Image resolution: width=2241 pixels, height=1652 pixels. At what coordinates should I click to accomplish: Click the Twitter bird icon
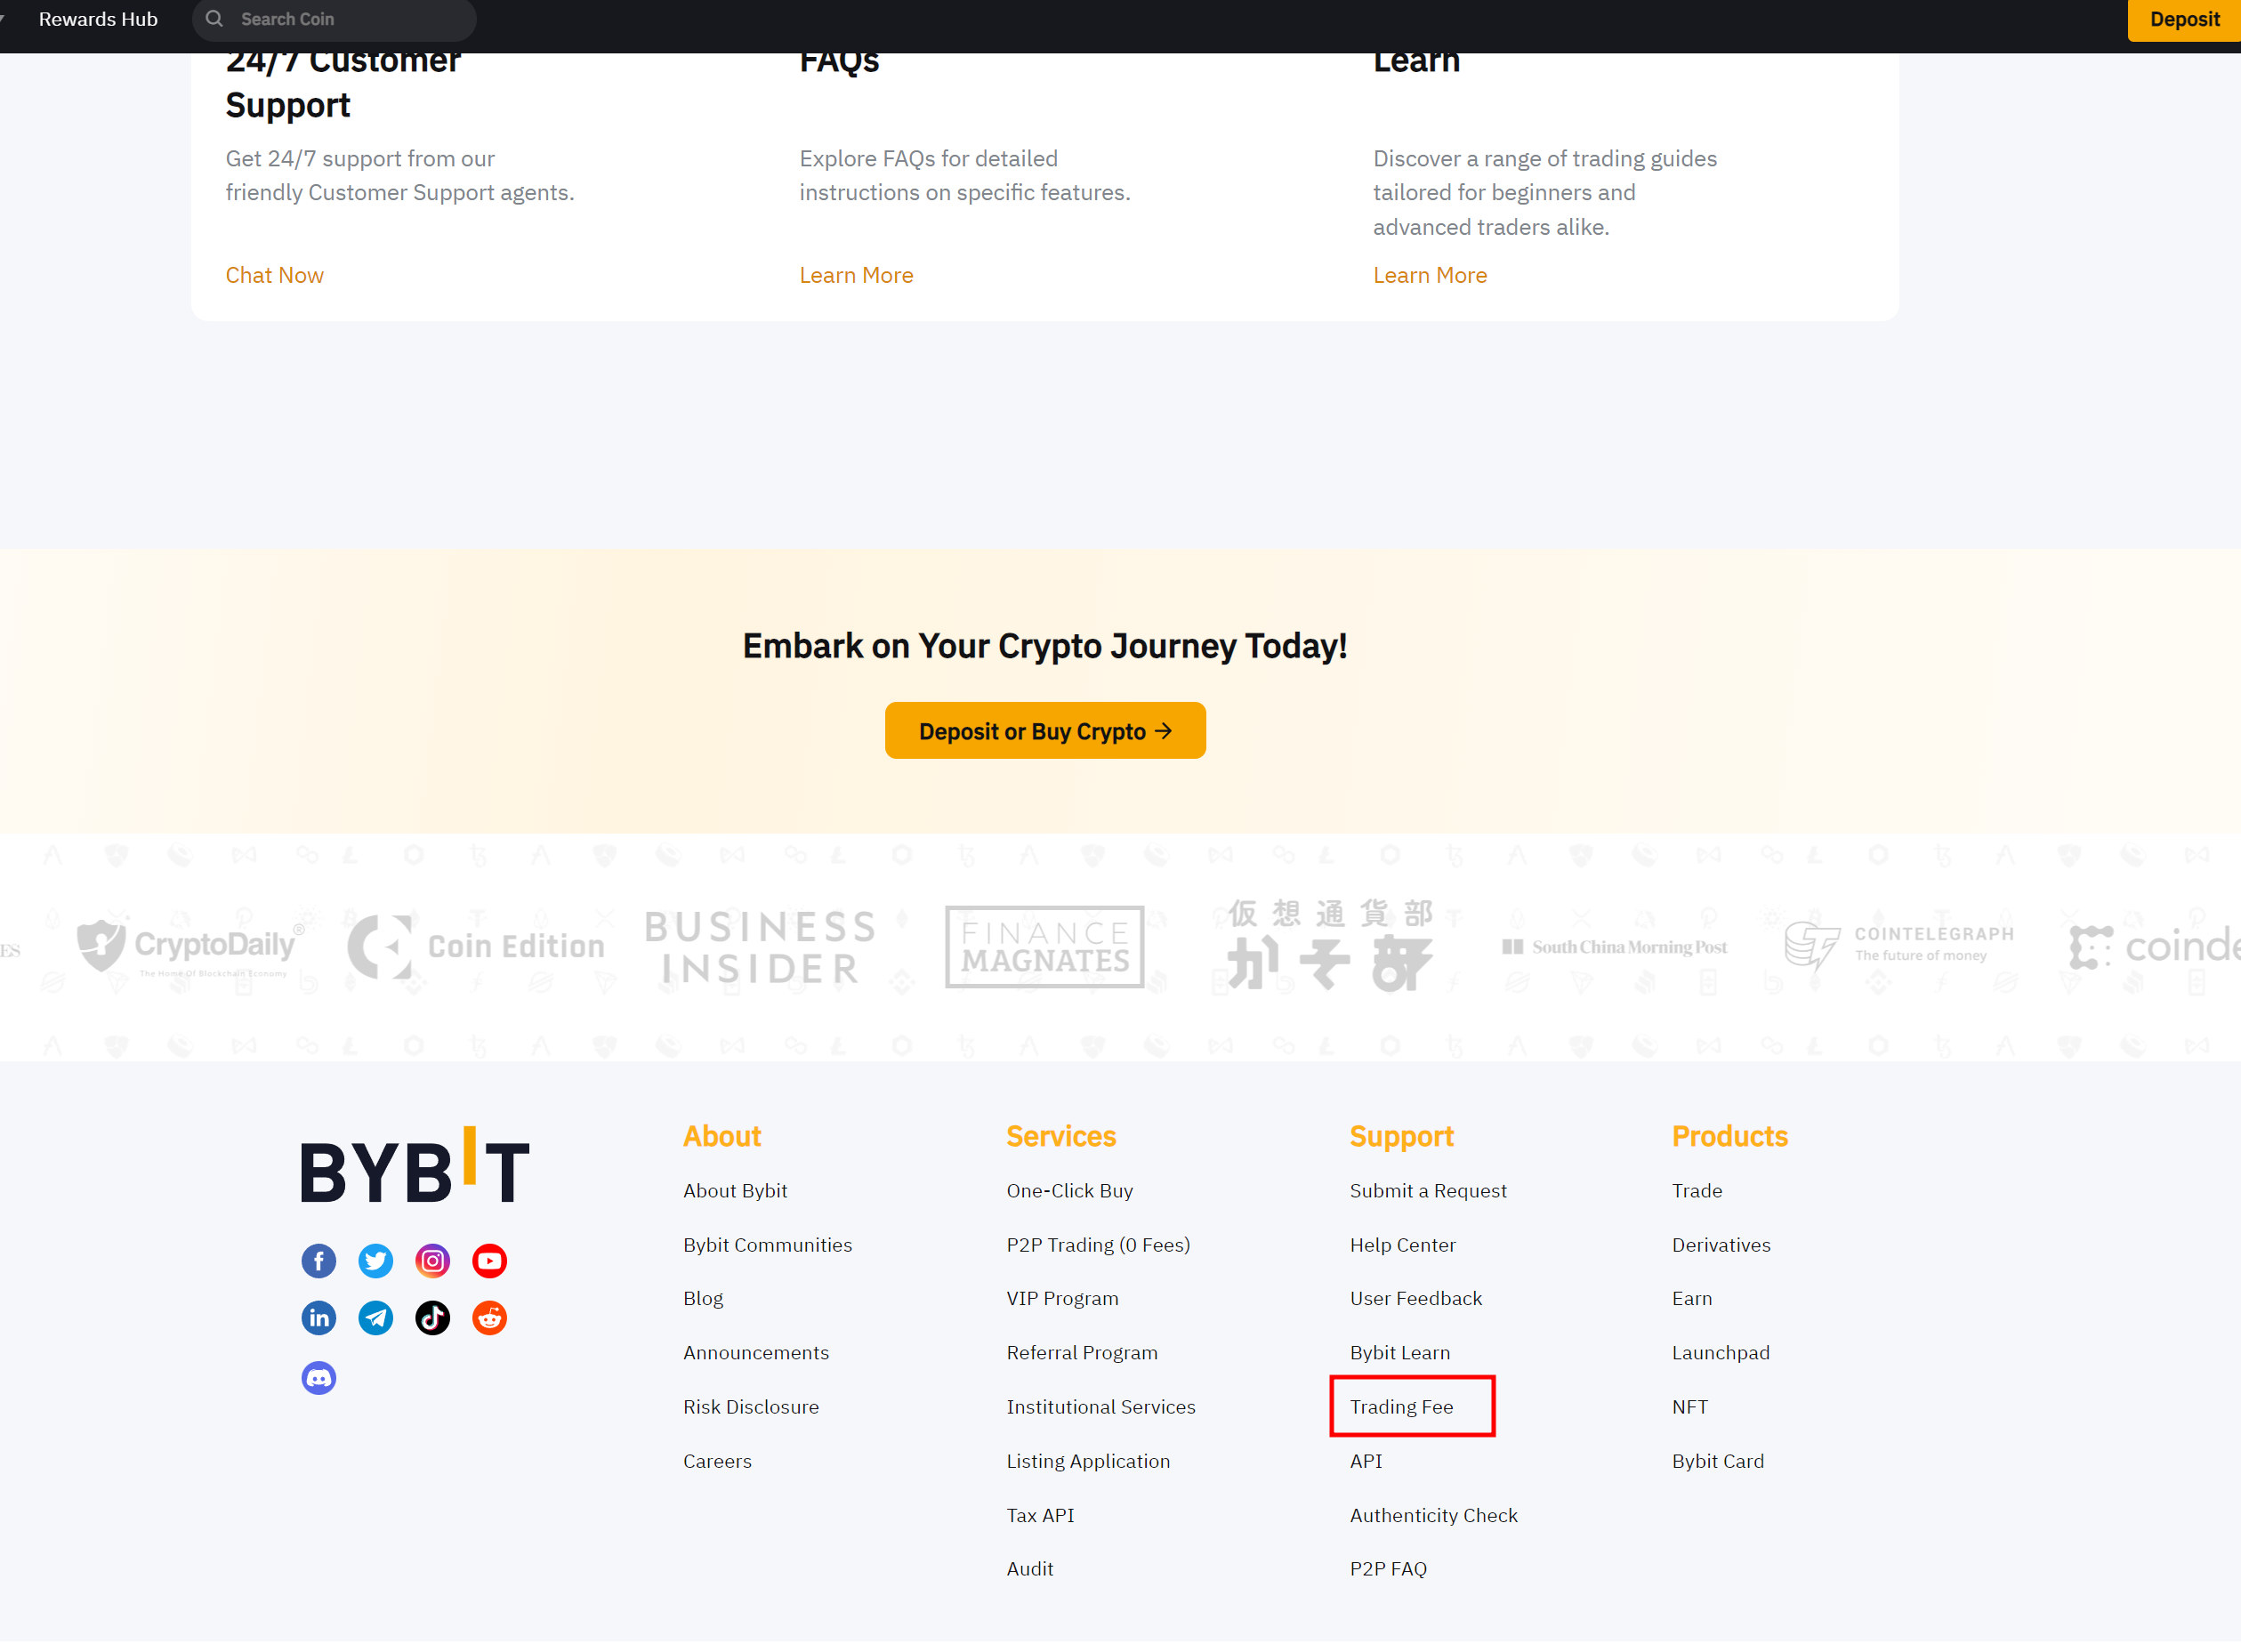(375, 1261)
